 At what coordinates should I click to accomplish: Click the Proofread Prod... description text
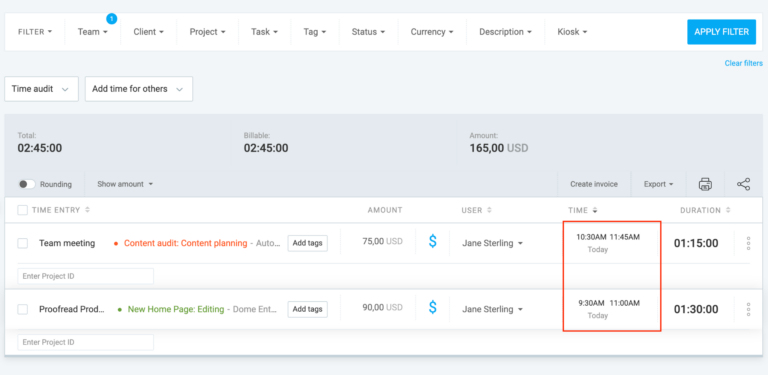pos(72,309)
